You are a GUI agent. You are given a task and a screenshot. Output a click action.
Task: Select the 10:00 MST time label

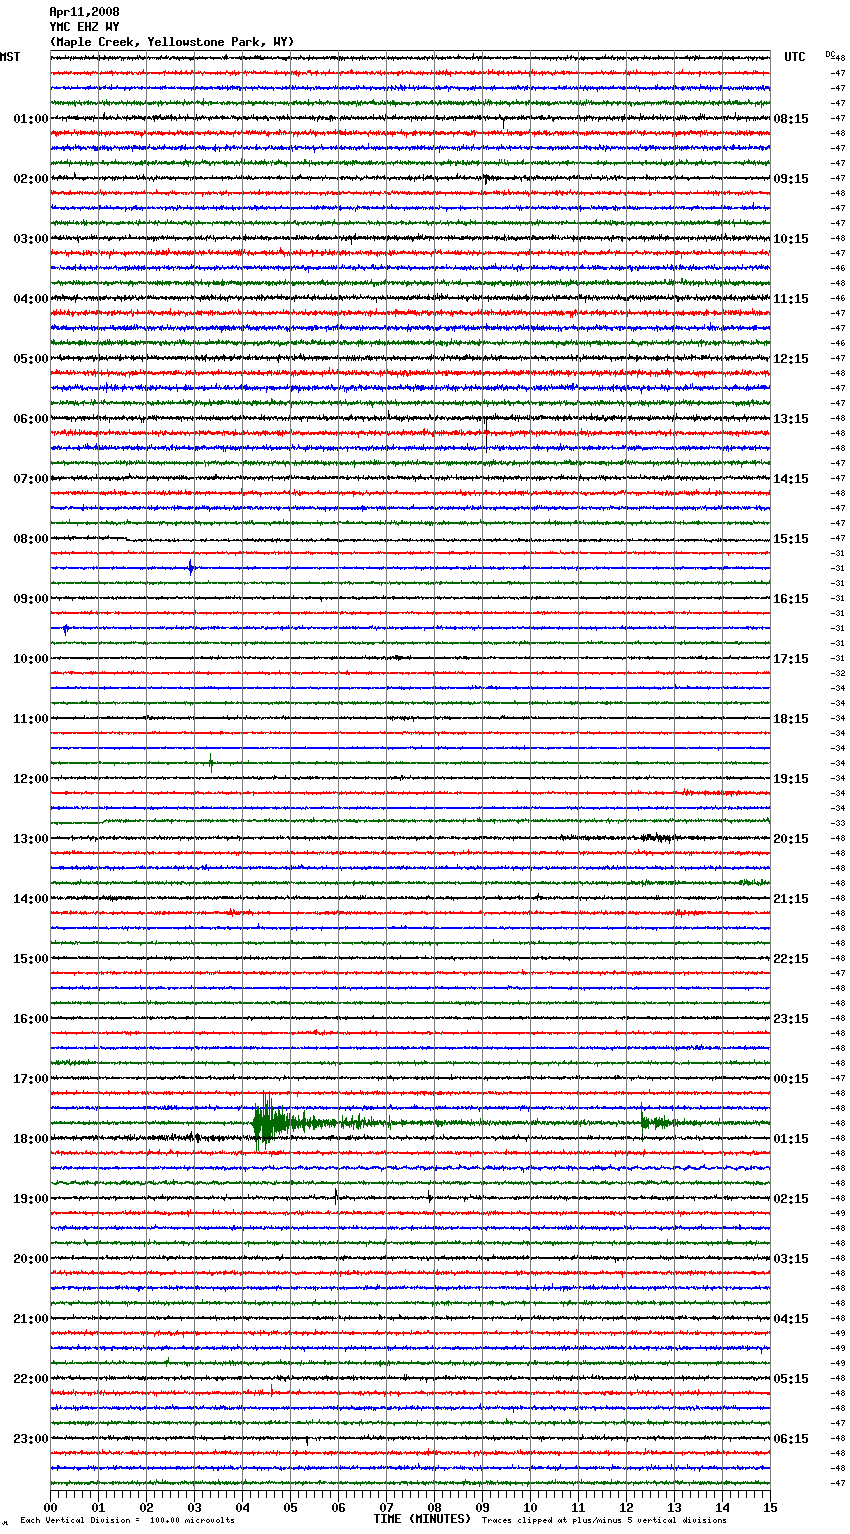tap(31, 659)
